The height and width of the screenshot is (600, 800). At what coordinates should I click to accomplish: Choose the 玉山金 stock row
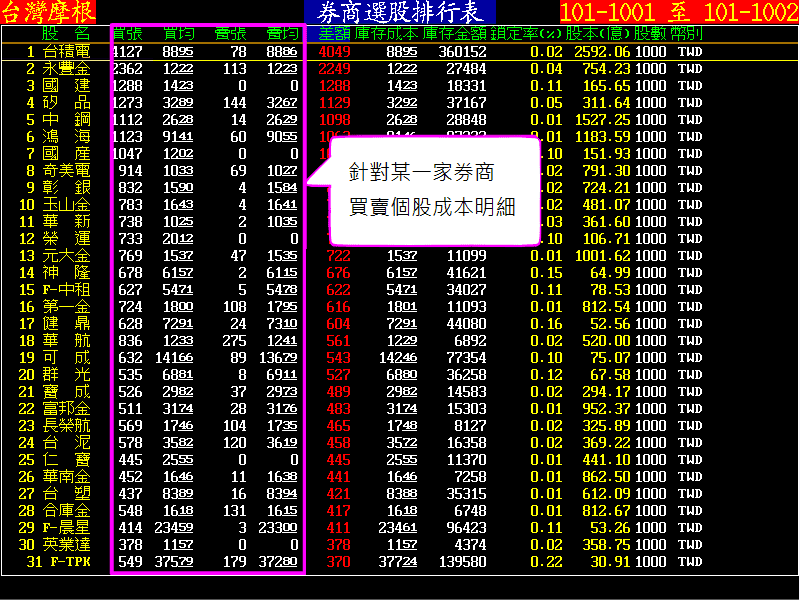(x=68, y=204)
